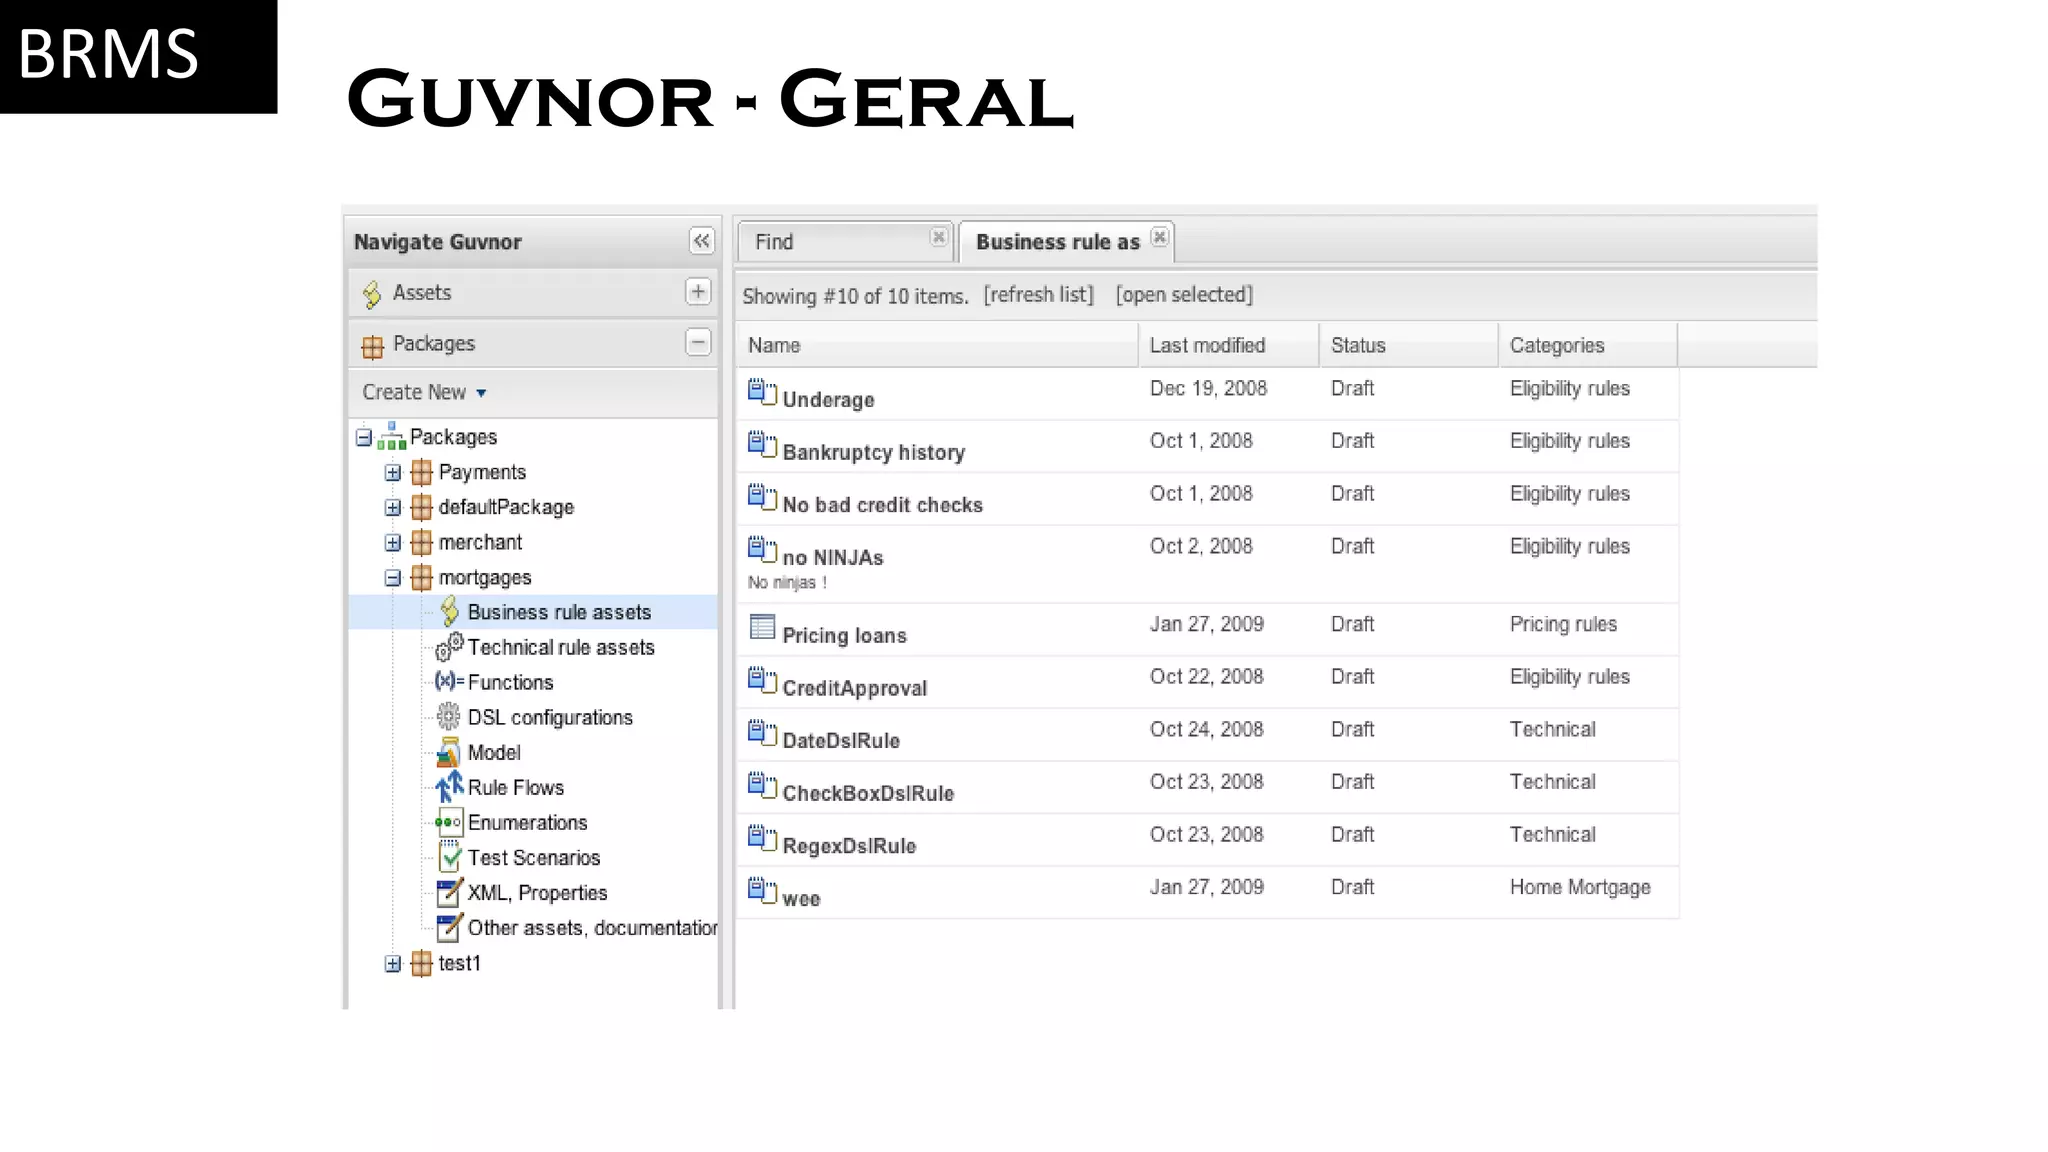Image resolution: width=2048 pixels, height=1152 pixels.
Task: Click the Pricing rules category cell
Action: (1563, 624)
